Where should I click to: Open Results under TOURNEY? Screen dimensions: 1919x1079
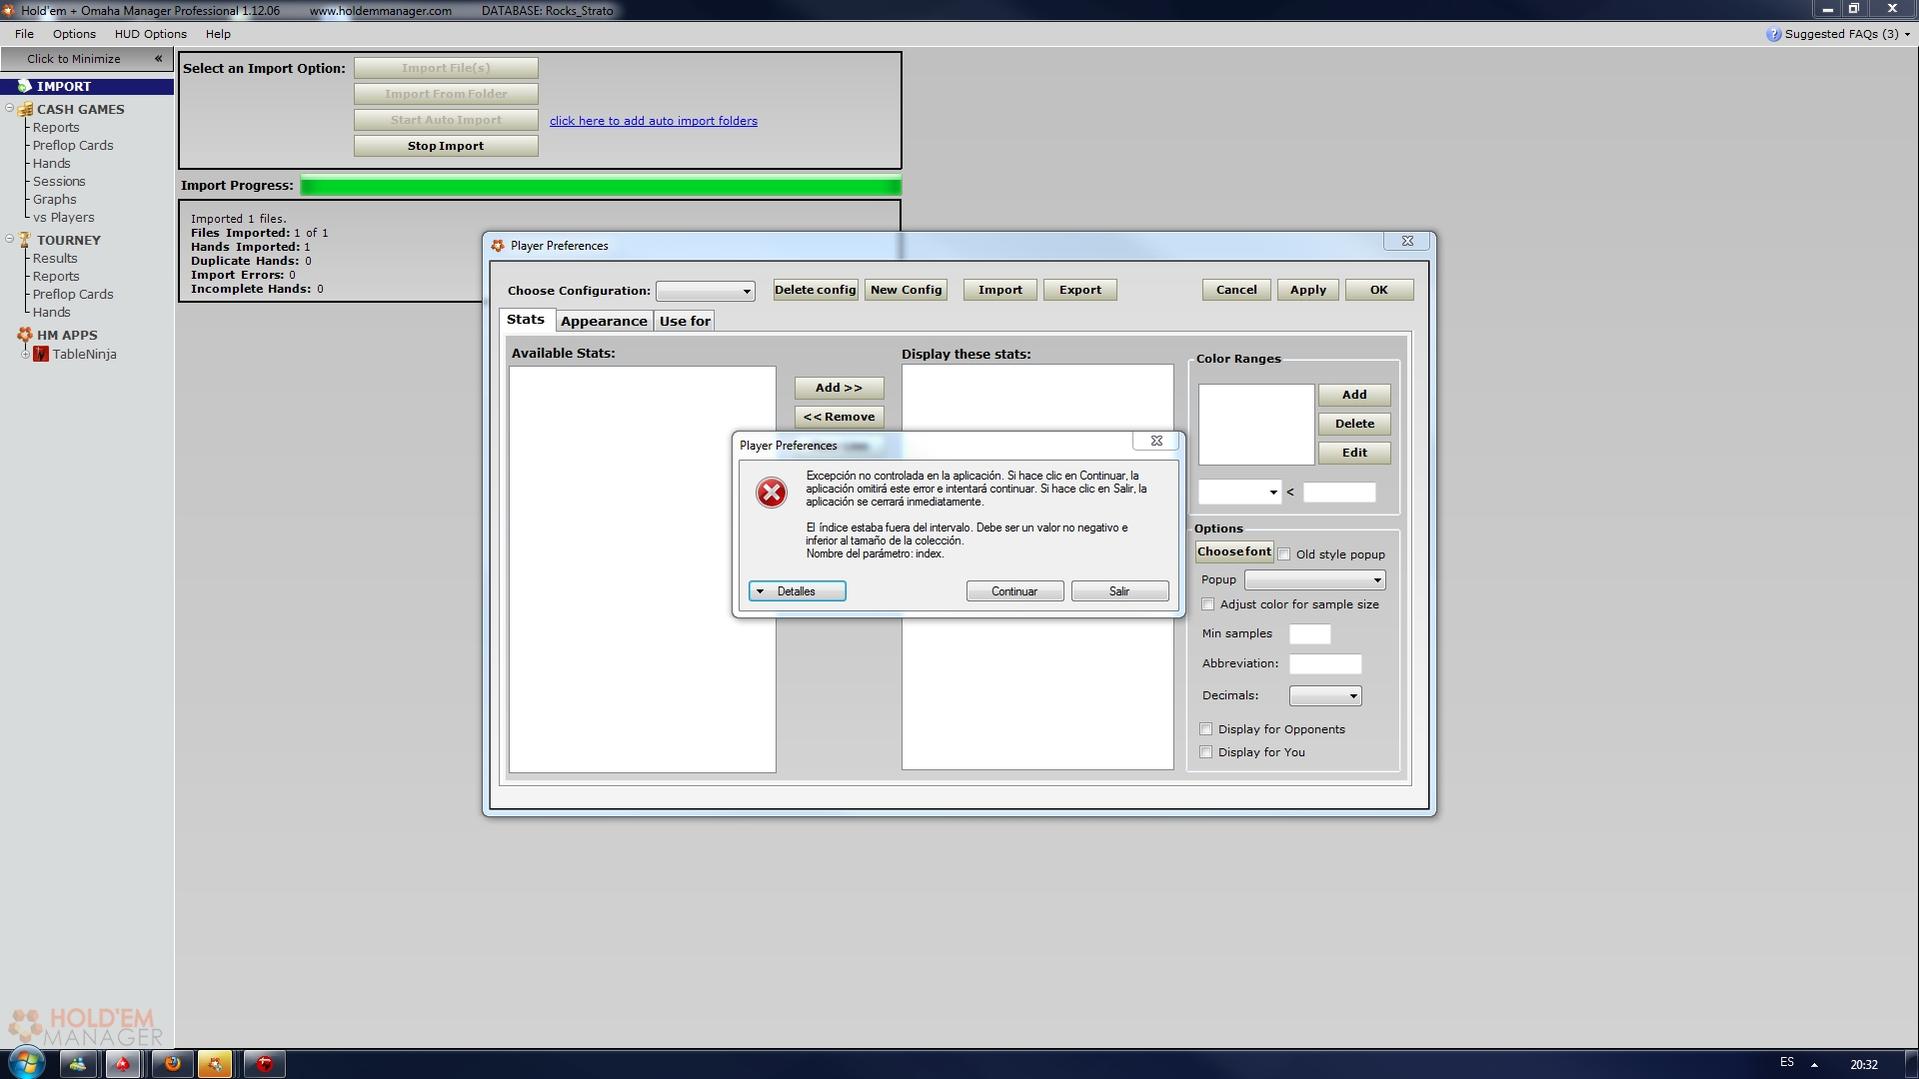click(x=55, y=258)
